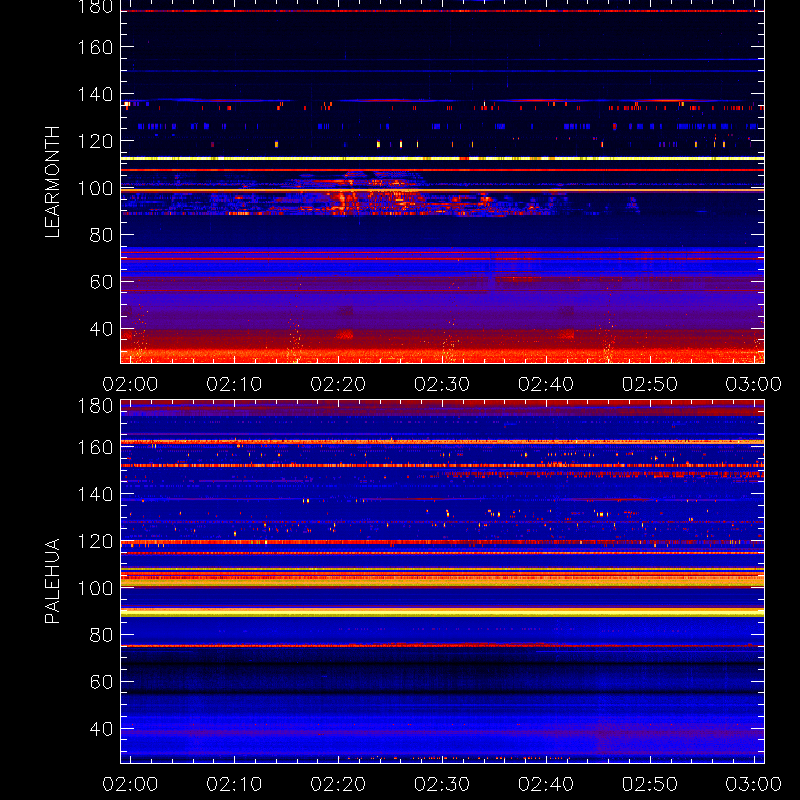Click the PALEHUA vertical axis title
The height and width of the screenshot is (800, 800).
(x=53, y=581)
